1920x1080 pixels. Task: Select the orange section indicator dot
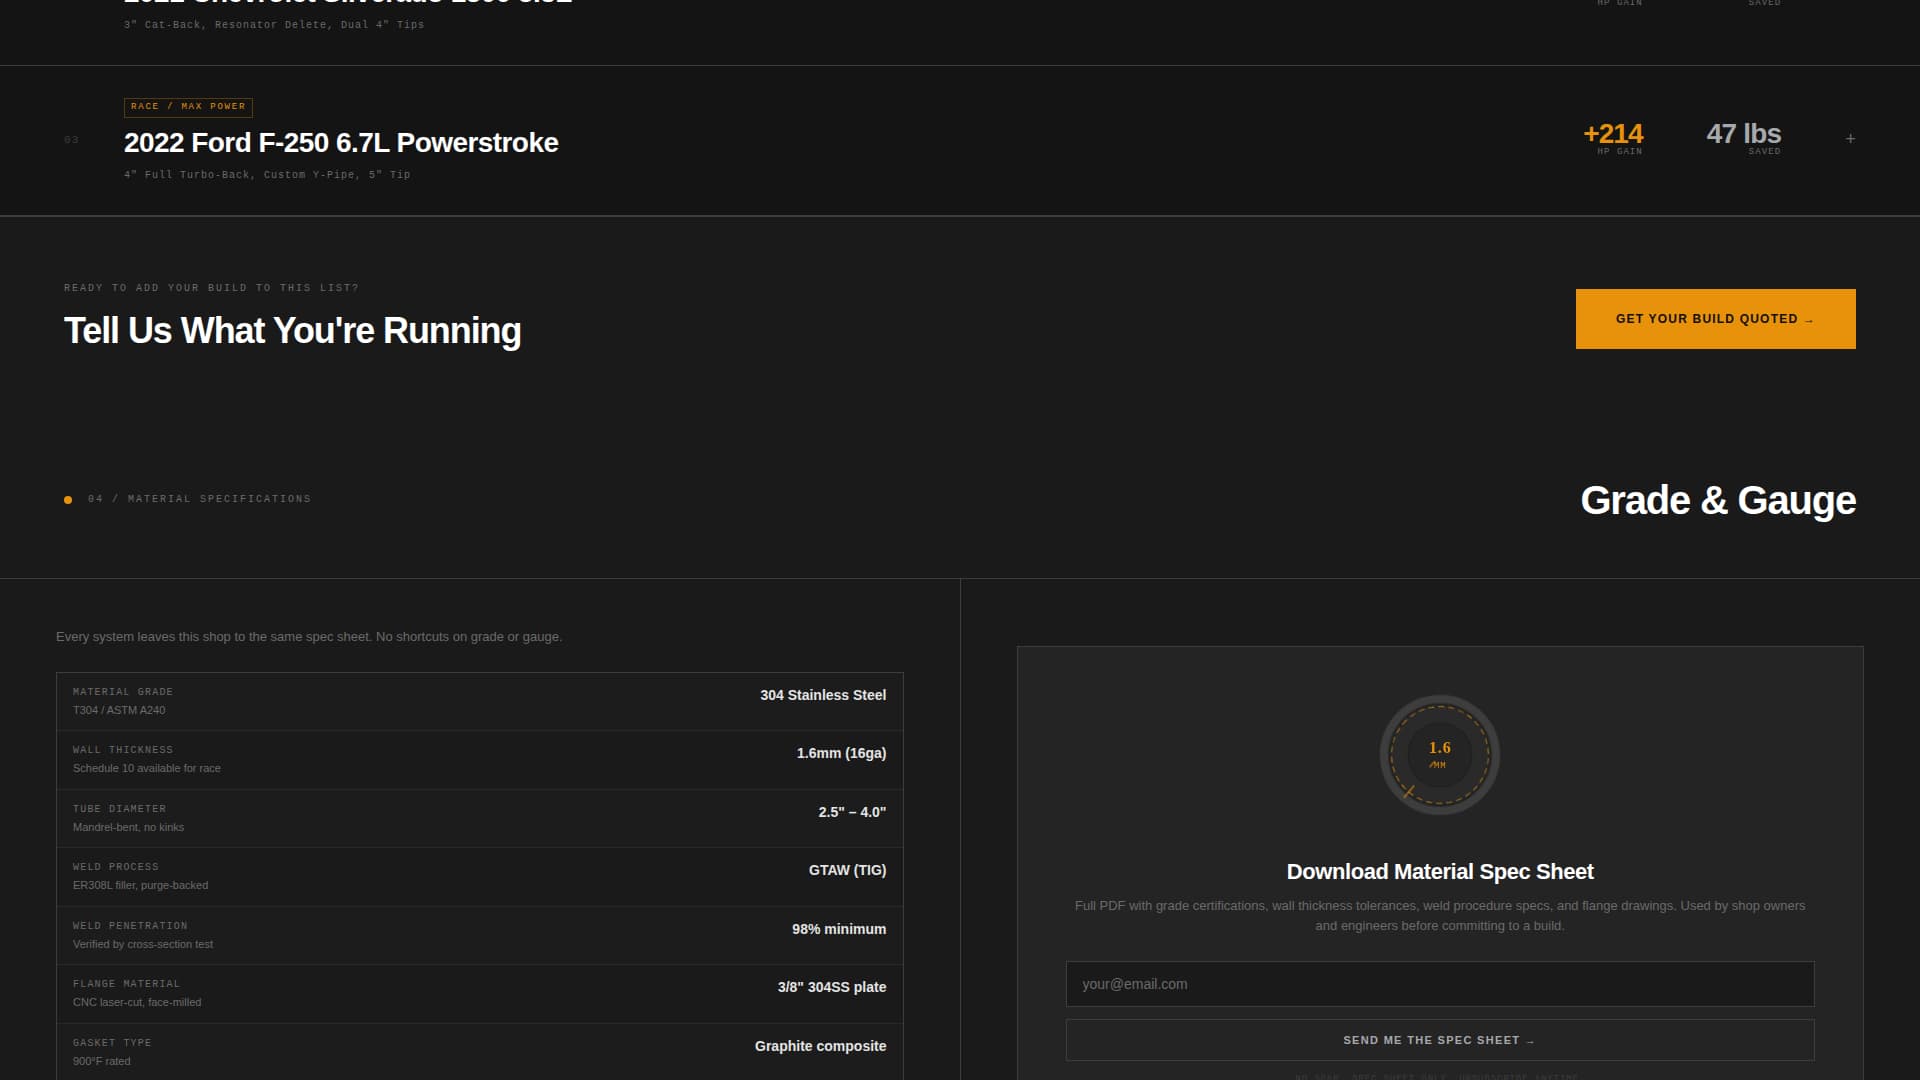pos(67,499)
